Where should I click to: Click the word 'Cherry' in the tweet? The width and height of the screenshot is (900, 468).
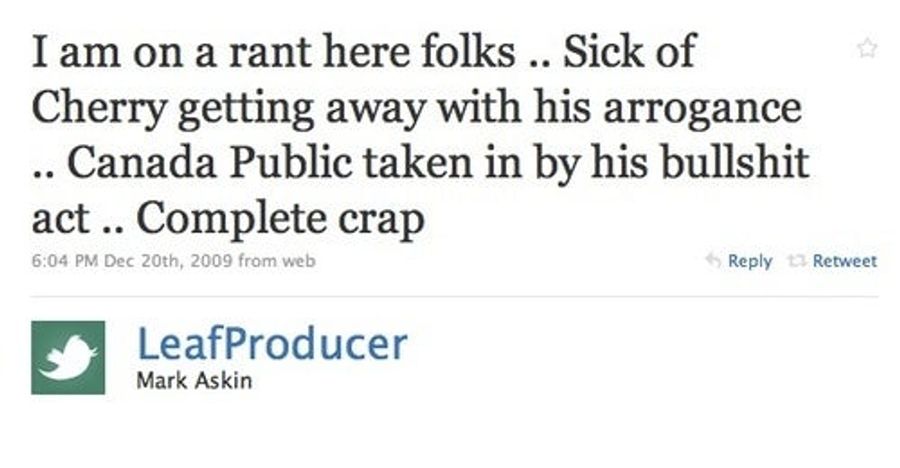pyautogui.click(x=100, y=109)
